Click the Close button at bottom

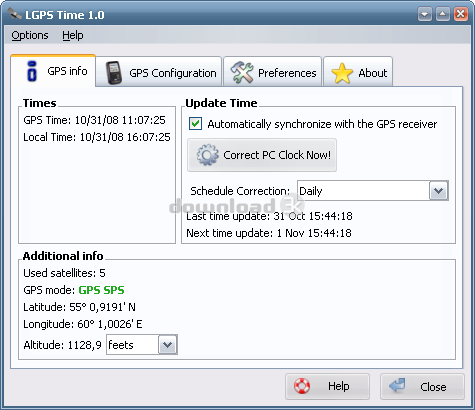click(x=422, y=387)
